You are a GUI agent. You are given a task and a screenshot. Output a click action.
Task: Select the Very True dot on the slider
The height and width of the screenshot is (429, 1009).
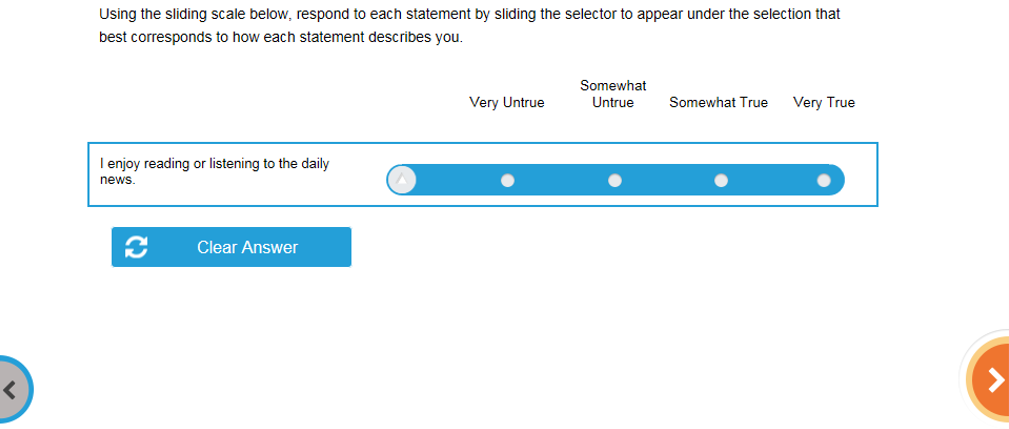[824, 180]
